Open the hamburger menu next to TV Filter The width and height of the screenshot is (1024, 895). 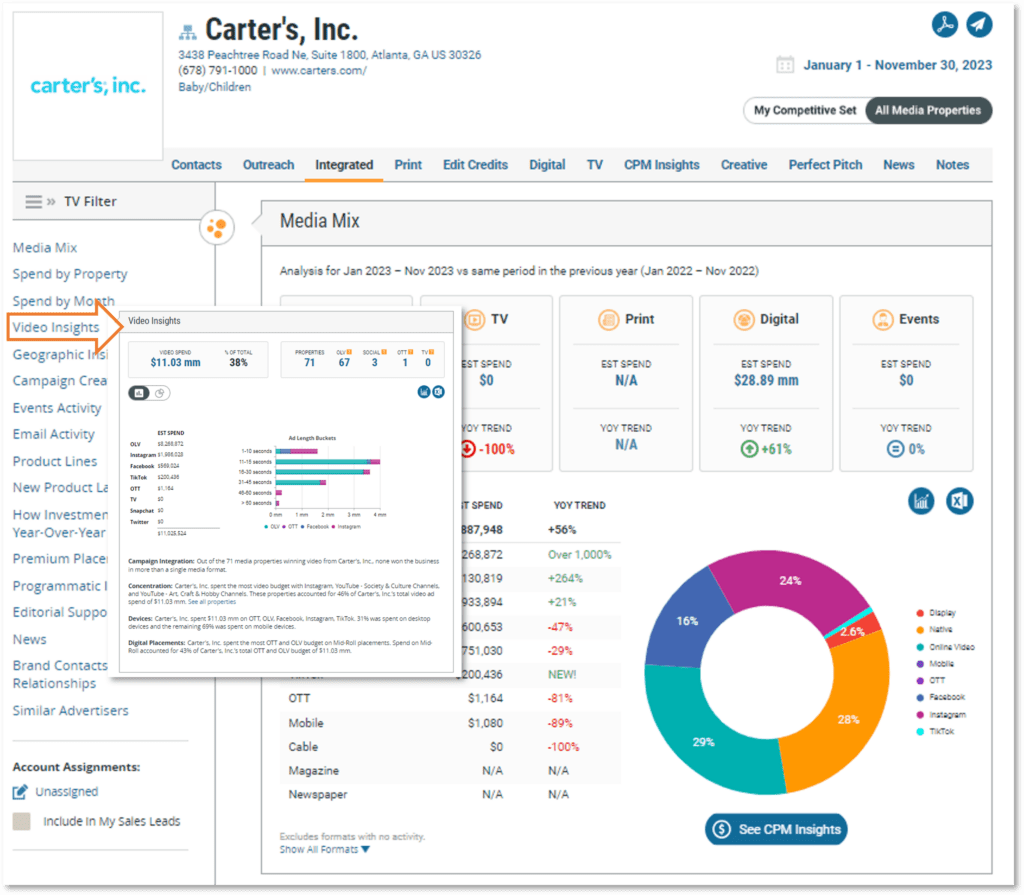tap(33, 202)
